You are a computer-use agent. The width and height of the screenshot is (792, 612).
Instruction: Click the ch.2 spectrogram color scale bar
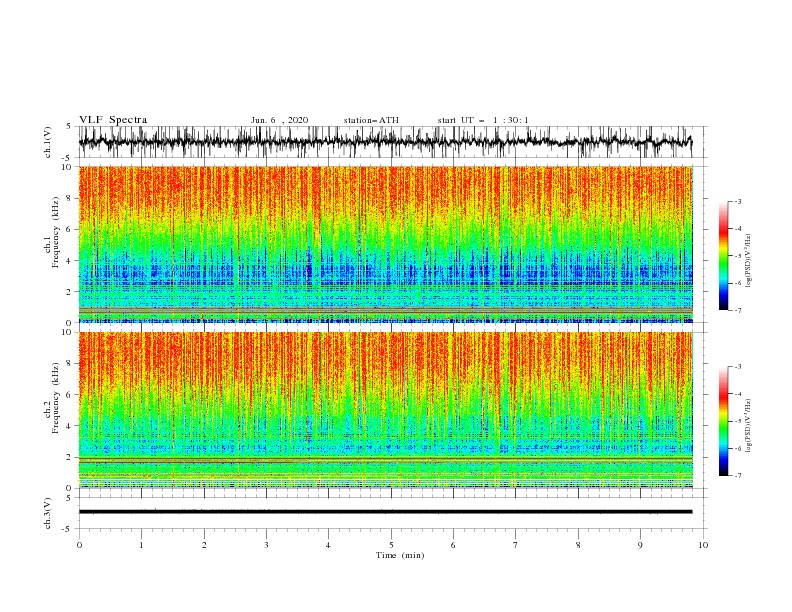(724, 421)
